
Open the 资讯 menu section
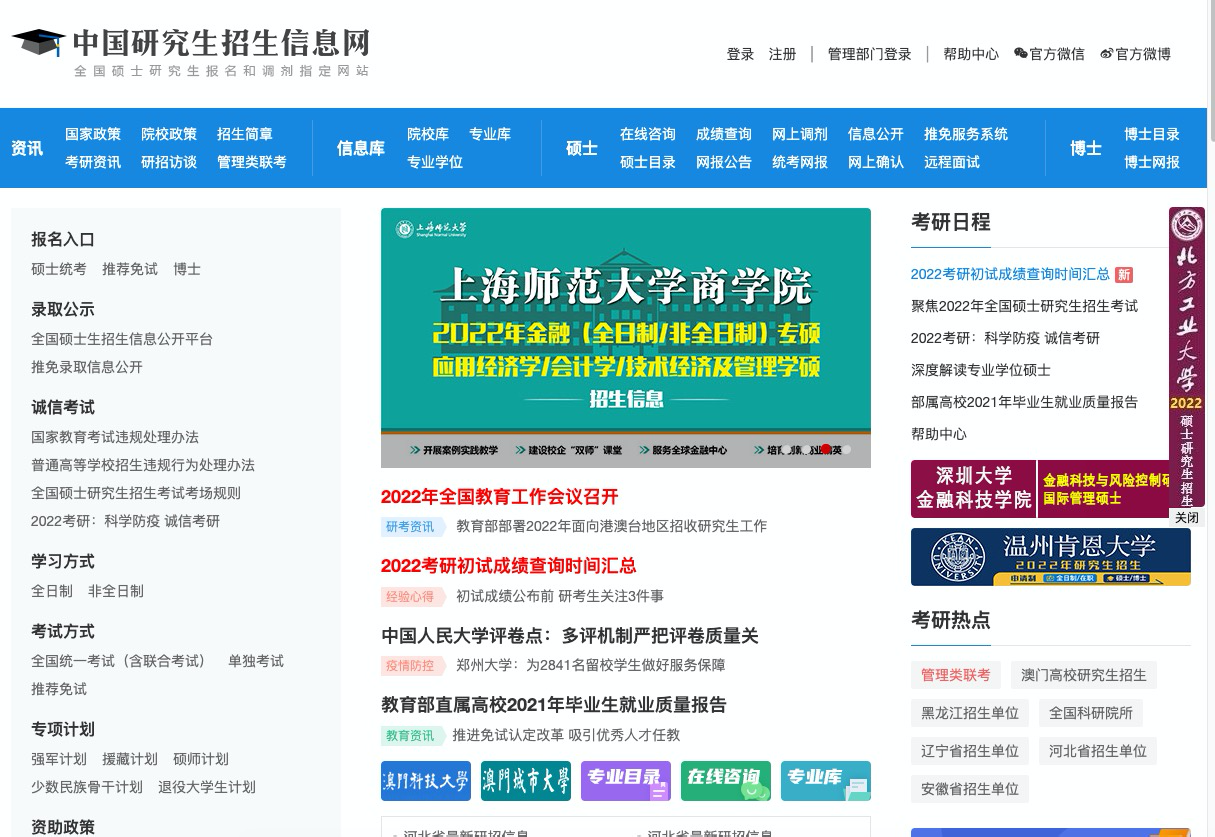tap(26, 148)
